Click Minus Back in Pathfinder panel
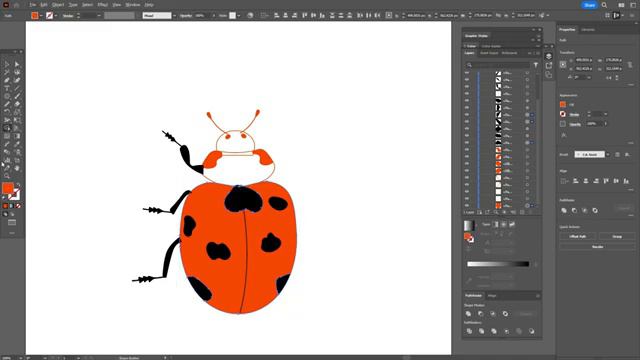640x360 pixels. pos(531,331)
